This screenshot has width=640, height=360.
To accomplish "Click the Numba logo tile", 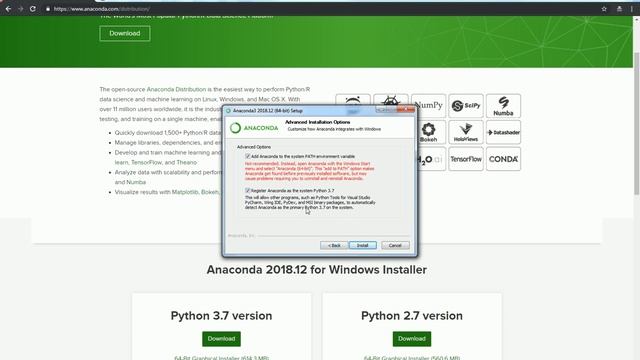I will point(503,106).
